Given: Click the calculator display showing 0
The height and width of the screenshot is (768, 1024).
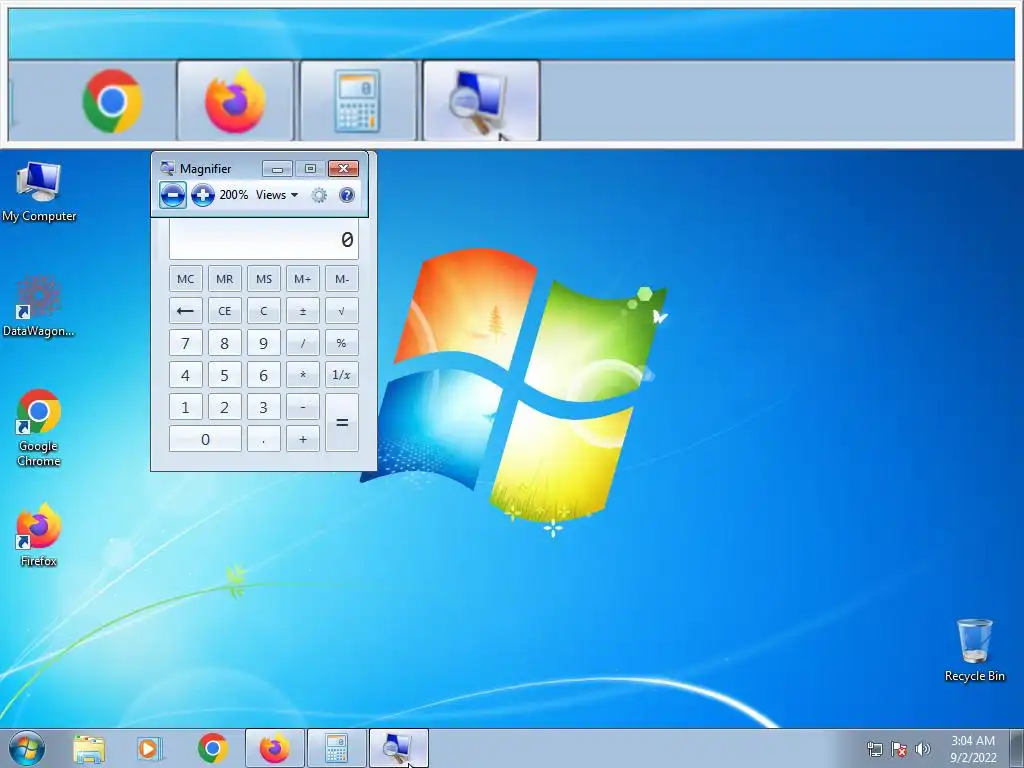Looking at the screenshot, I should pyautogui.click(x=264, y=239).
